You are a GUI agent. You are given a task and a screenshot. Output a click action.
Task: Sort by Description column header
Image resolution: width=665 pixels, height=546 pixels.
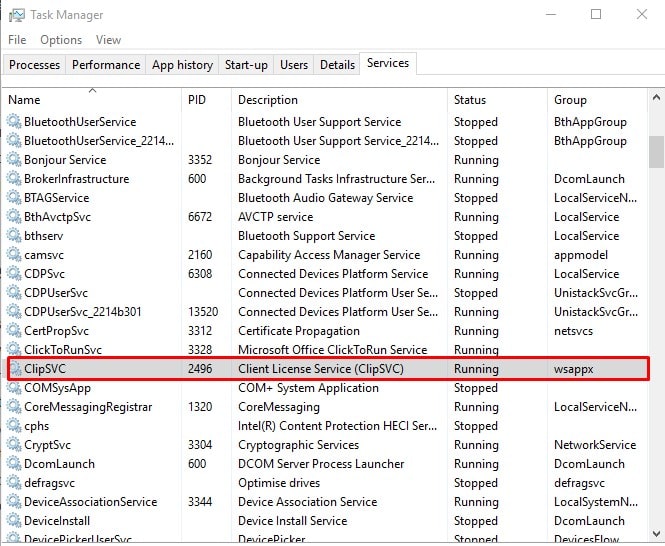click(339, 100)
